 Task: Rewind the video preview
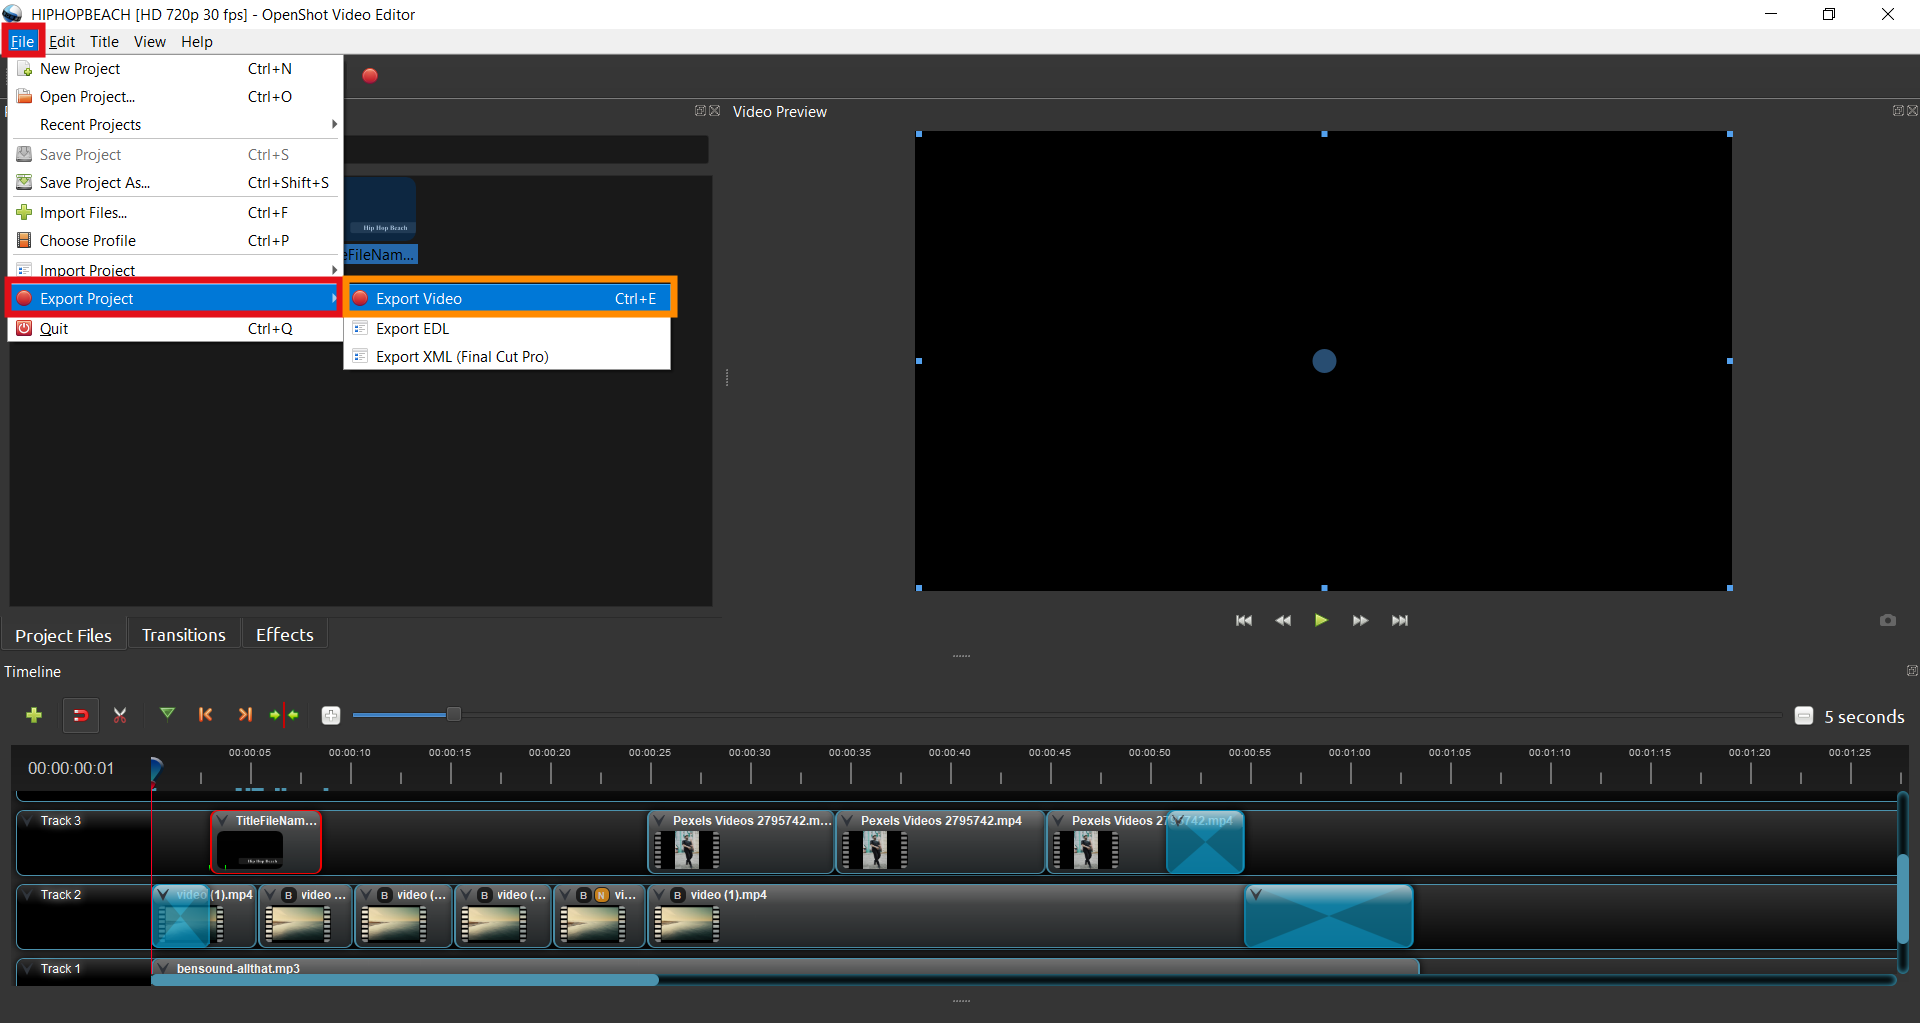coord(1283,620)
